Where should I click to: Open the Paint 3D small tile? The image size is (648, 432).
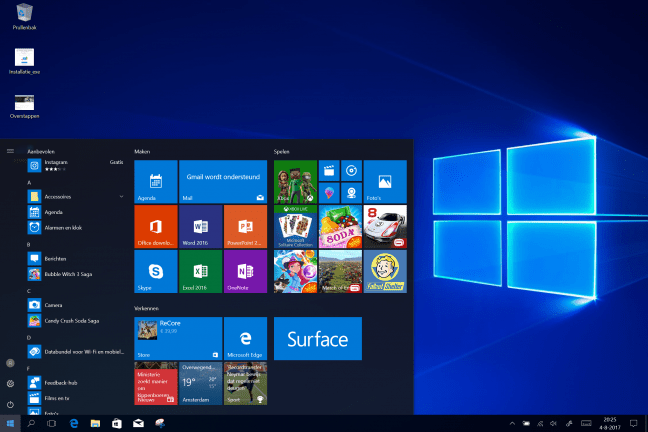[x=329, y=193]
